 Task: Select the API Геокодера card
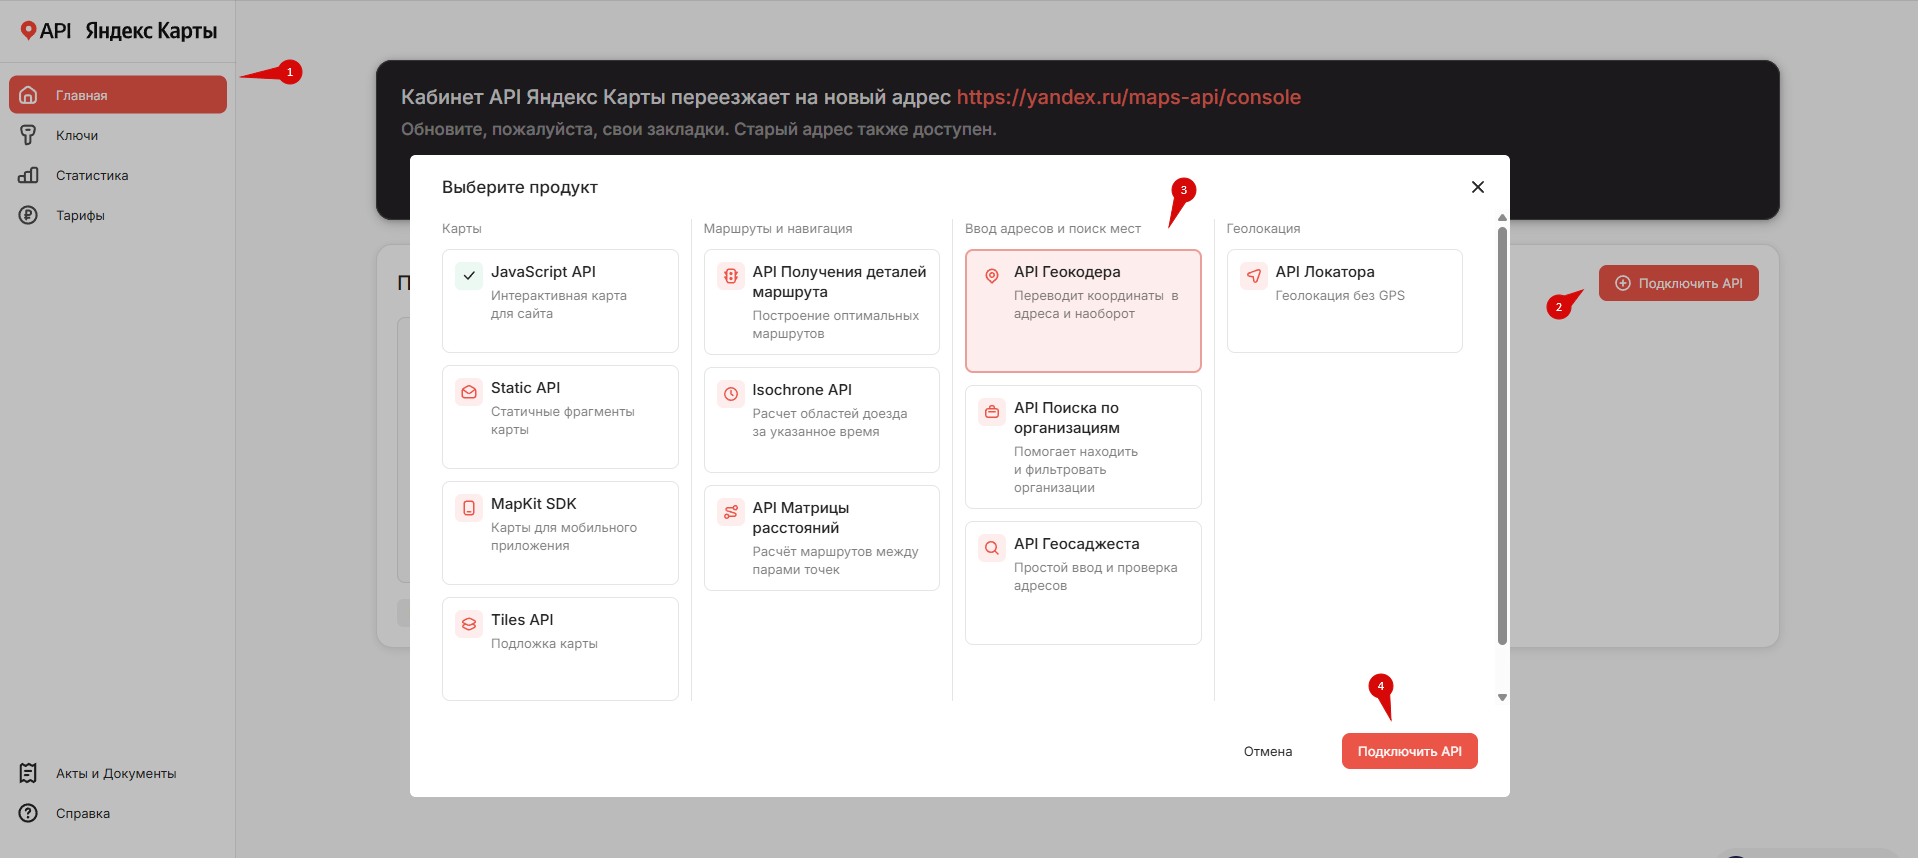pyautogui.click(x=1083, y=311)
